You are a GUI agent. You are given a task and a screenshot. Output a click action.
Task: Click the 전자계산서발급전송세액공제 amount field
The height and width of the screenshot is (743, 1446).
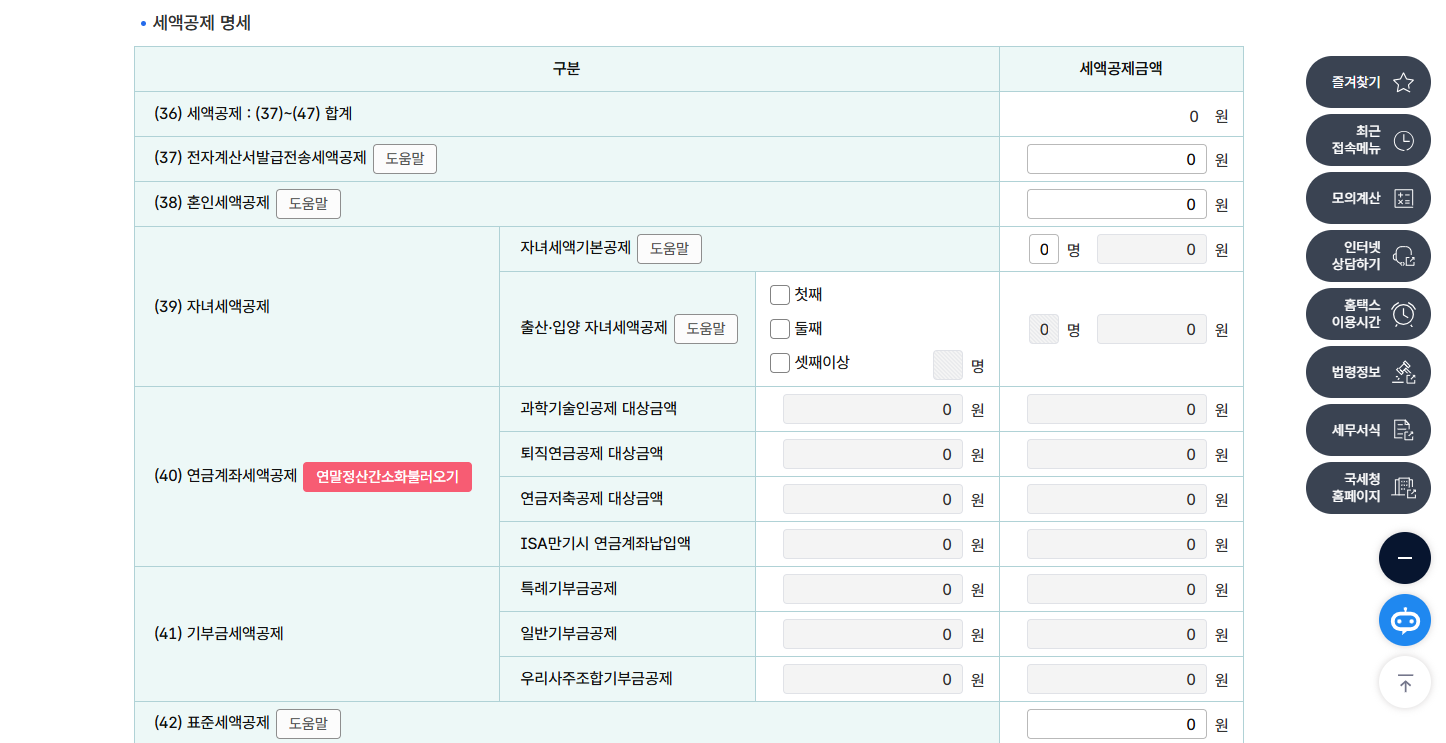[1116, 159]
